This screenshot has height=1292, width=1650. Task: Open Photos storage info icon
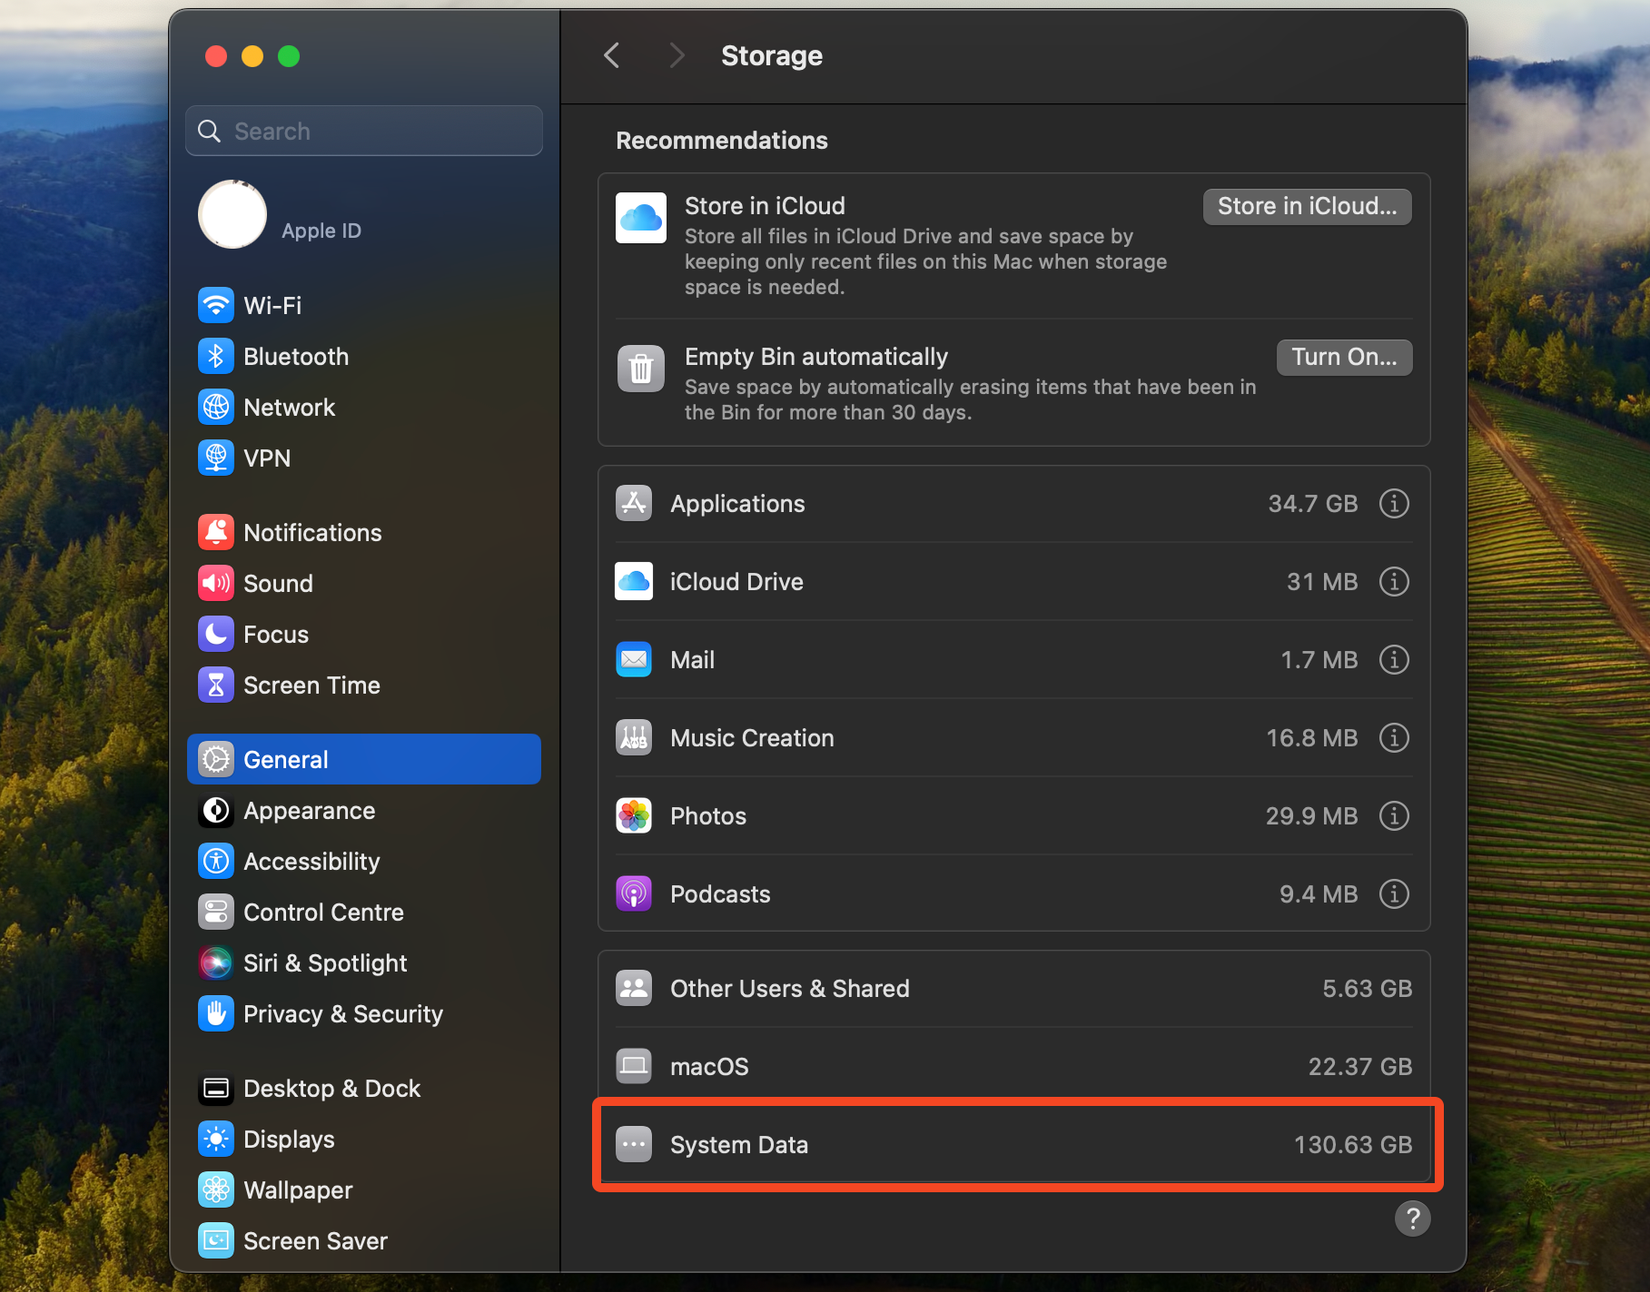tap(1393, 816)
